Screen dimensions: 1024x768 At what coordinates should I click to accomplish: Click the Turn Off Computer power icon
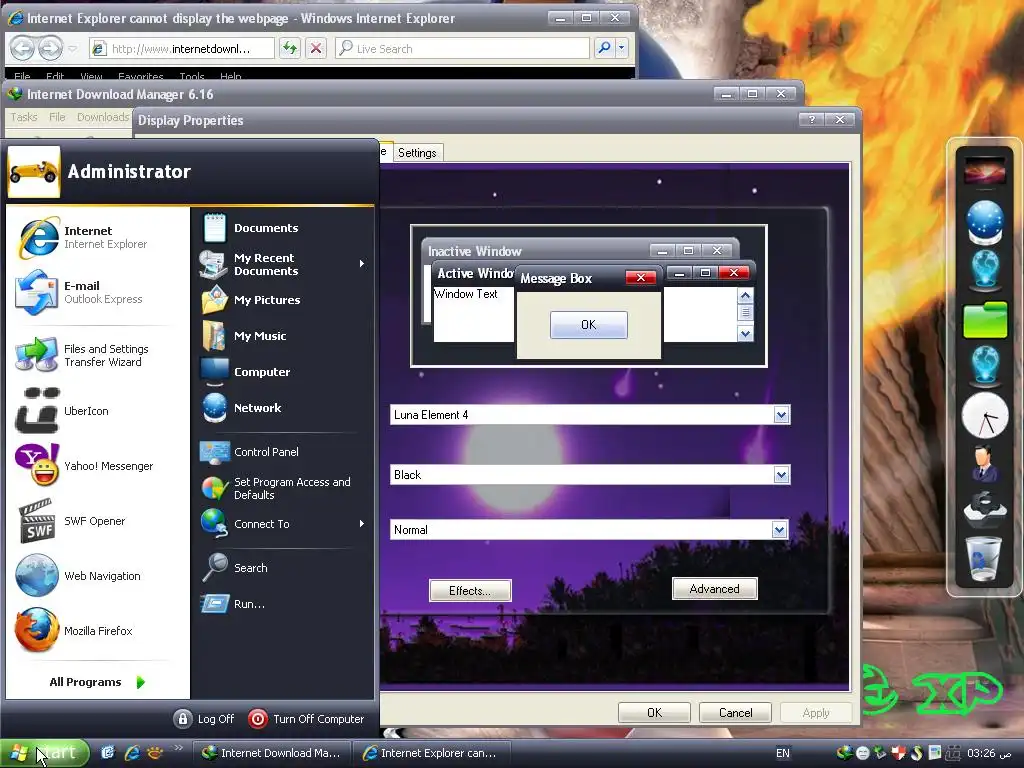pyautogui.click(x=258, y=718)
